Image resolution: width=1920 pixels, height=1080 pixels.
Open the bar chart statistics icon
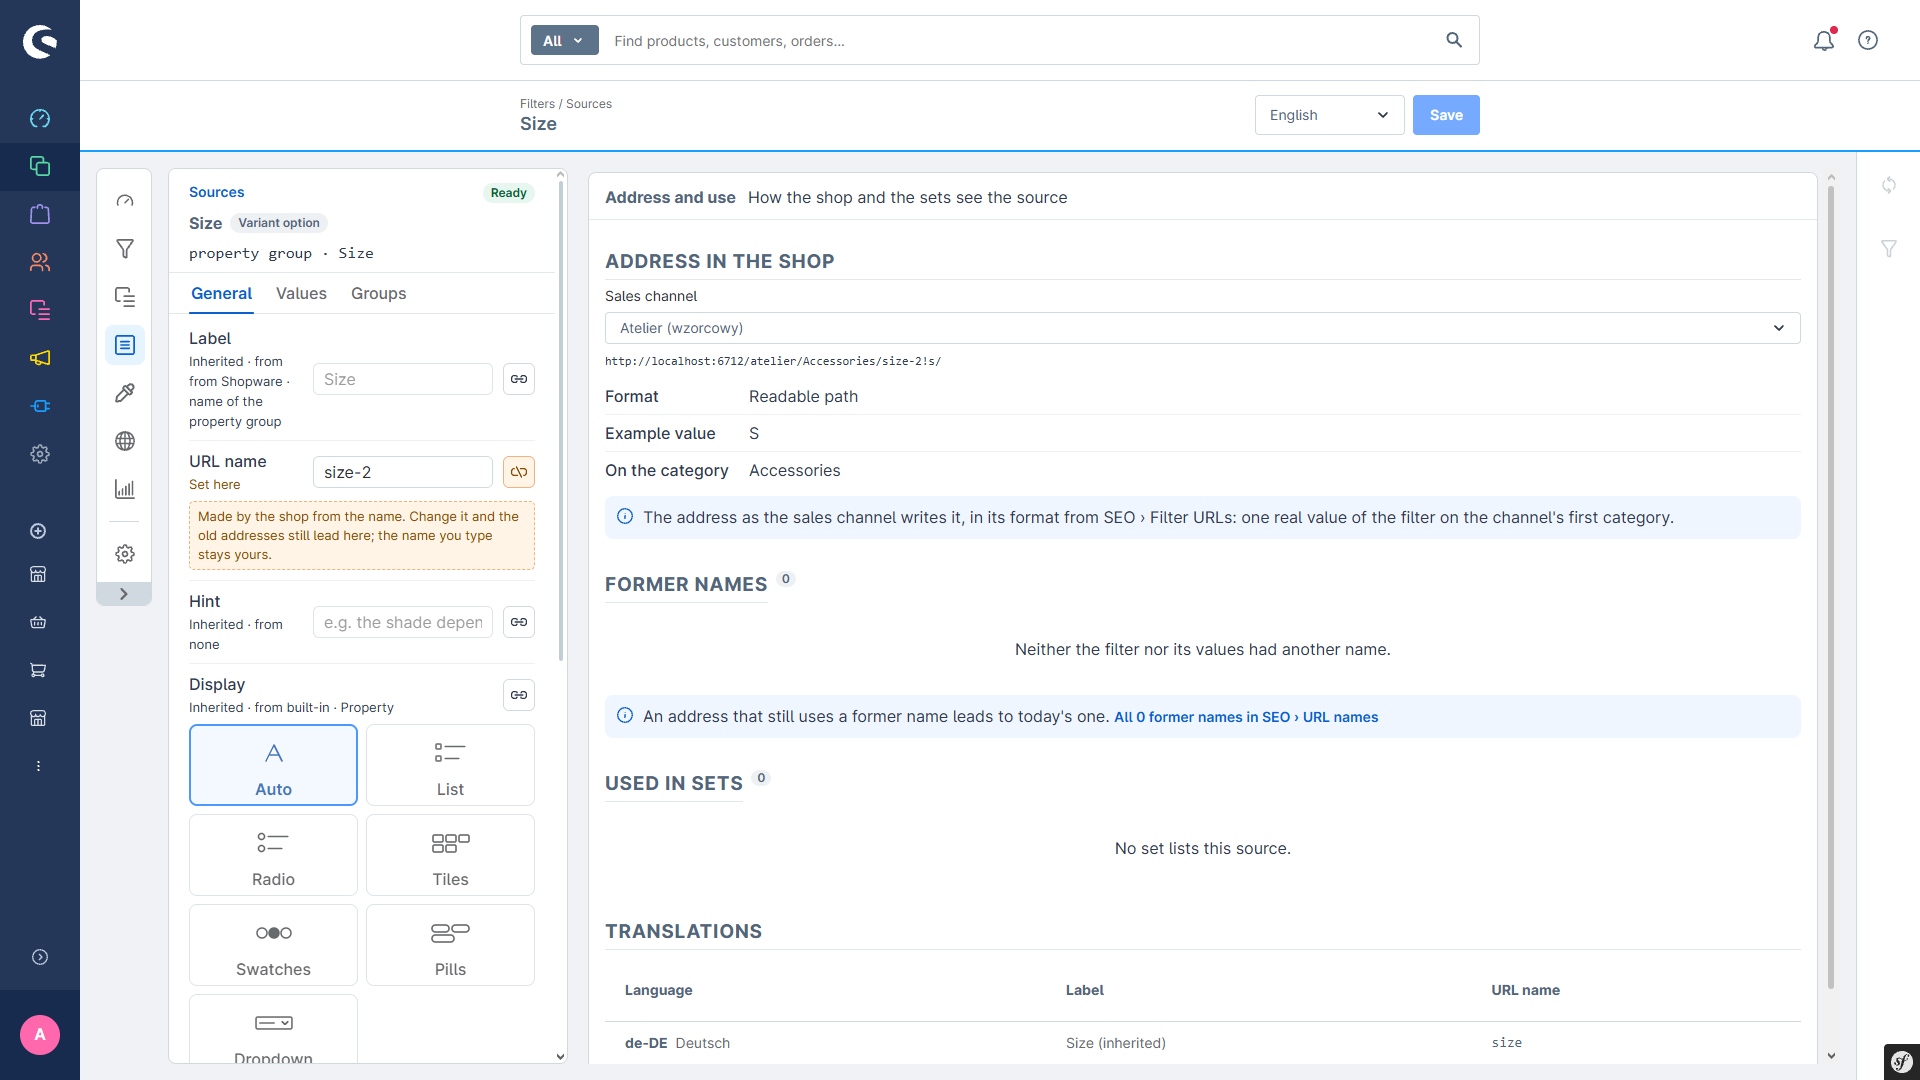tap(125, 489)
